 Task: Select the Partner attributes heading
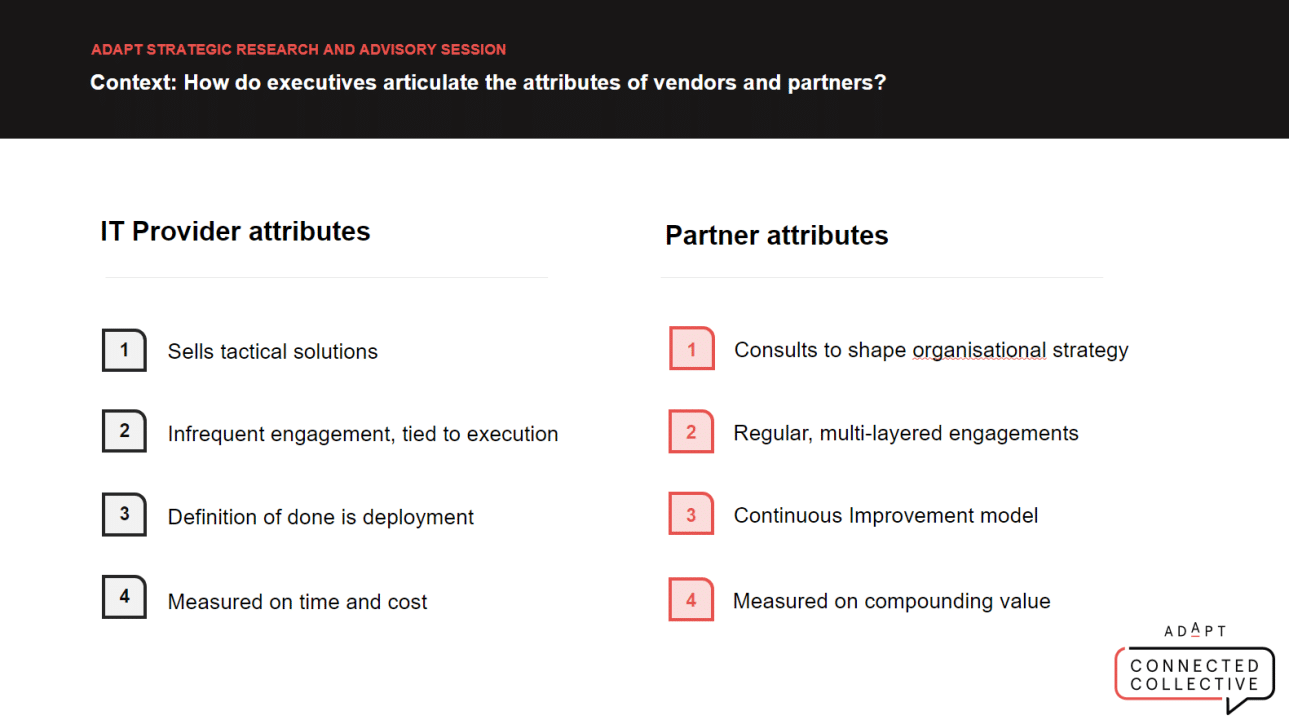pyautogui.click(x=777, y=235)
